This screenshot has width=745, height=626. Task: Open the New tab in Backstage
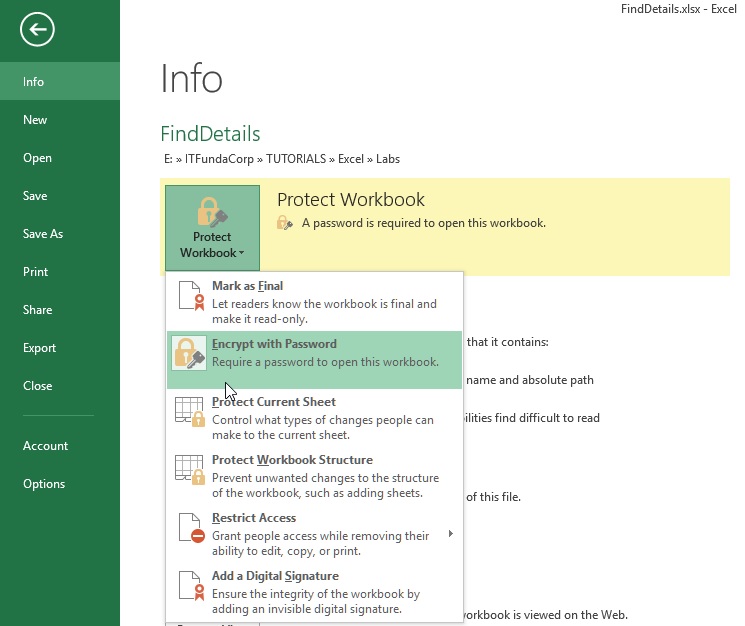coord(60,120)
